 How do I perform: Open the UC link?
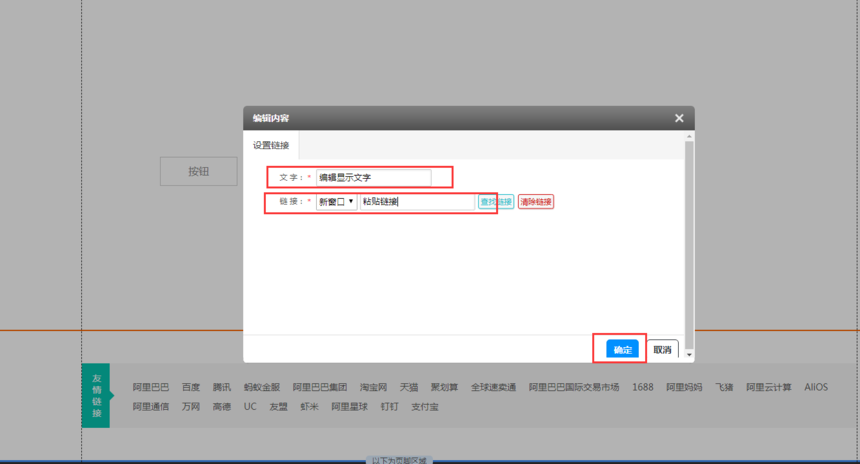tap(250, 407)
